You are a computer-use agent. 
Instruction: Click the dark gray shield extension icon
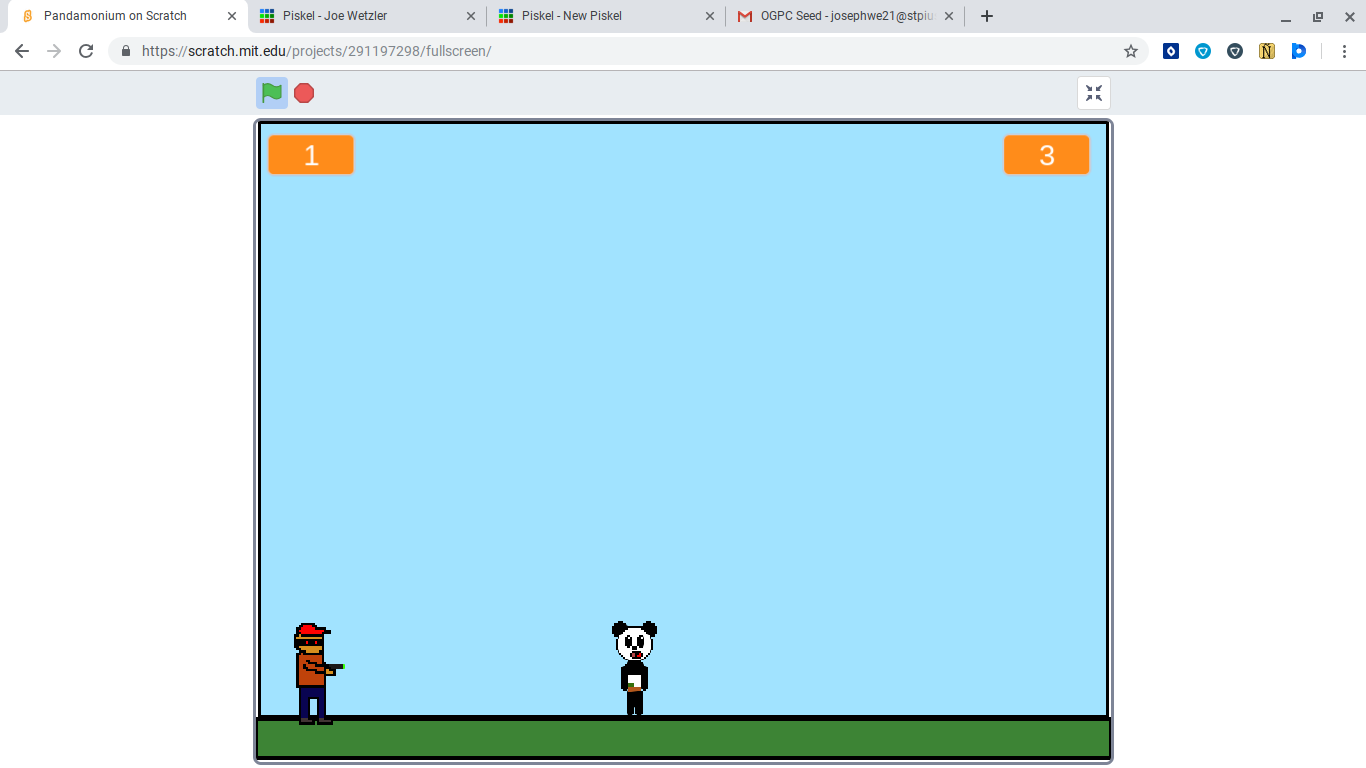[x=1235, y=51]
